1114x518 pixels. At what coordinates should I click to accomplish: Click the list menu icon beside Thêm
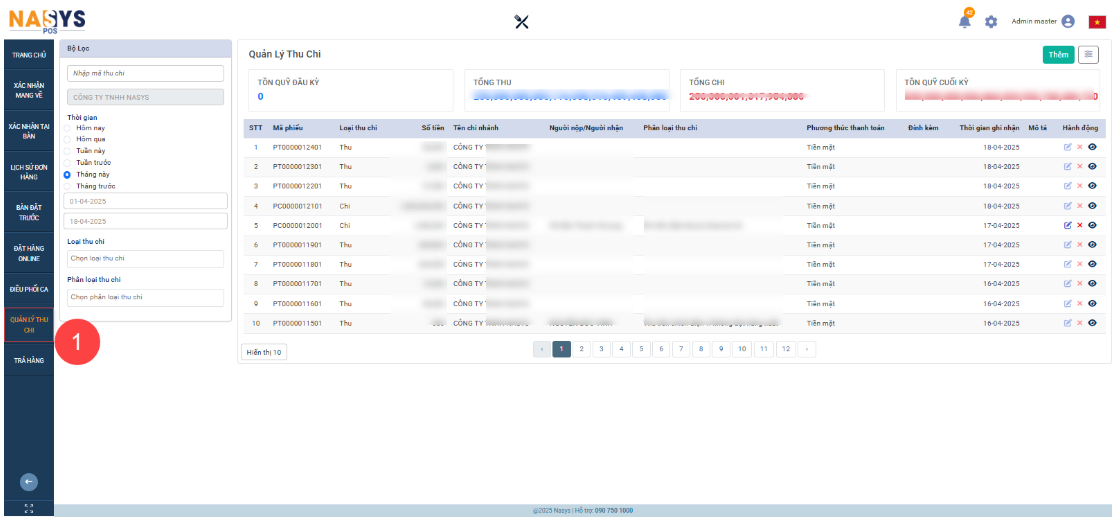pyautogui.click(x=1088, y=55)
